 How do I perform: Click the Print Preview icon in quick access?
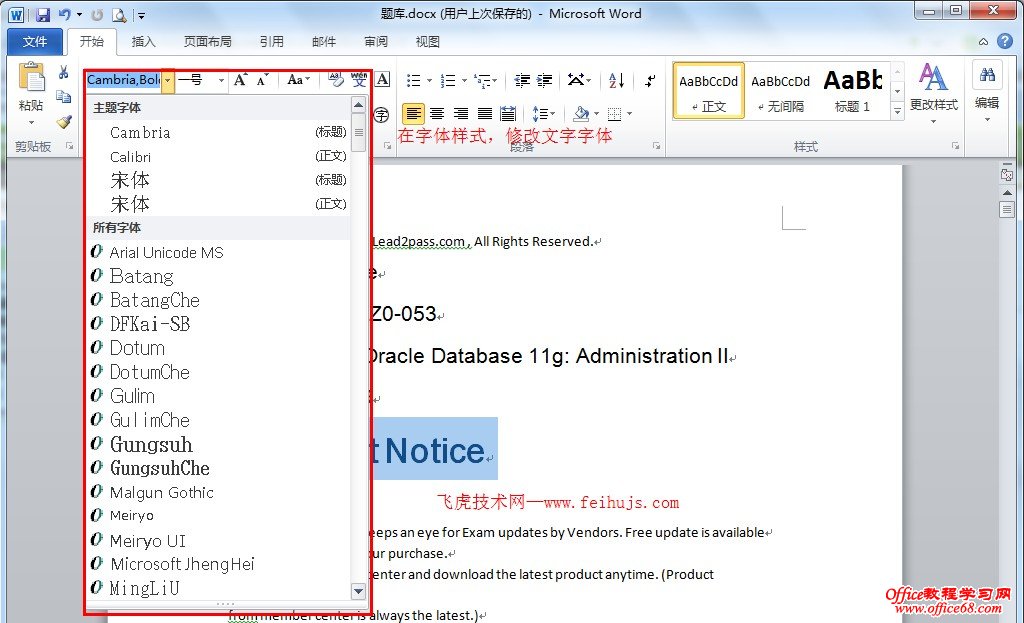point(119,14)
